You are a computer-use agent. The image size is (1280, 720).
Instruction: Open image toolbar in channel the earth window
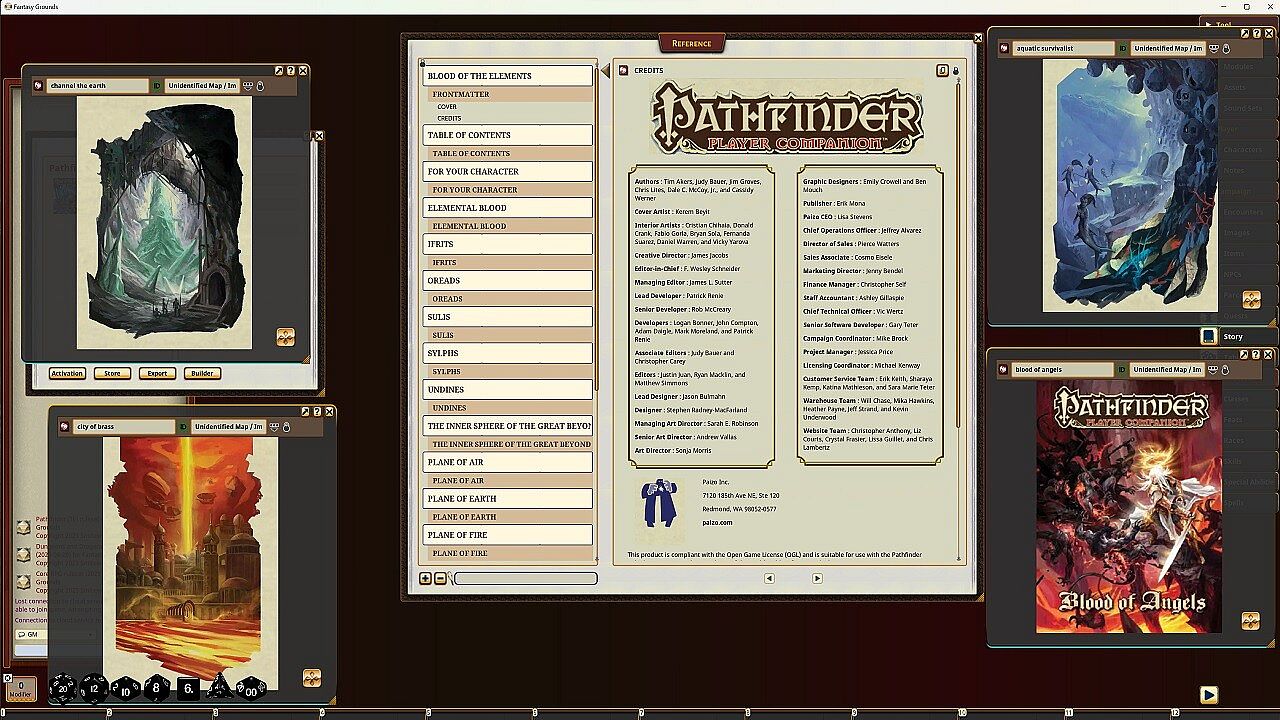286,337
